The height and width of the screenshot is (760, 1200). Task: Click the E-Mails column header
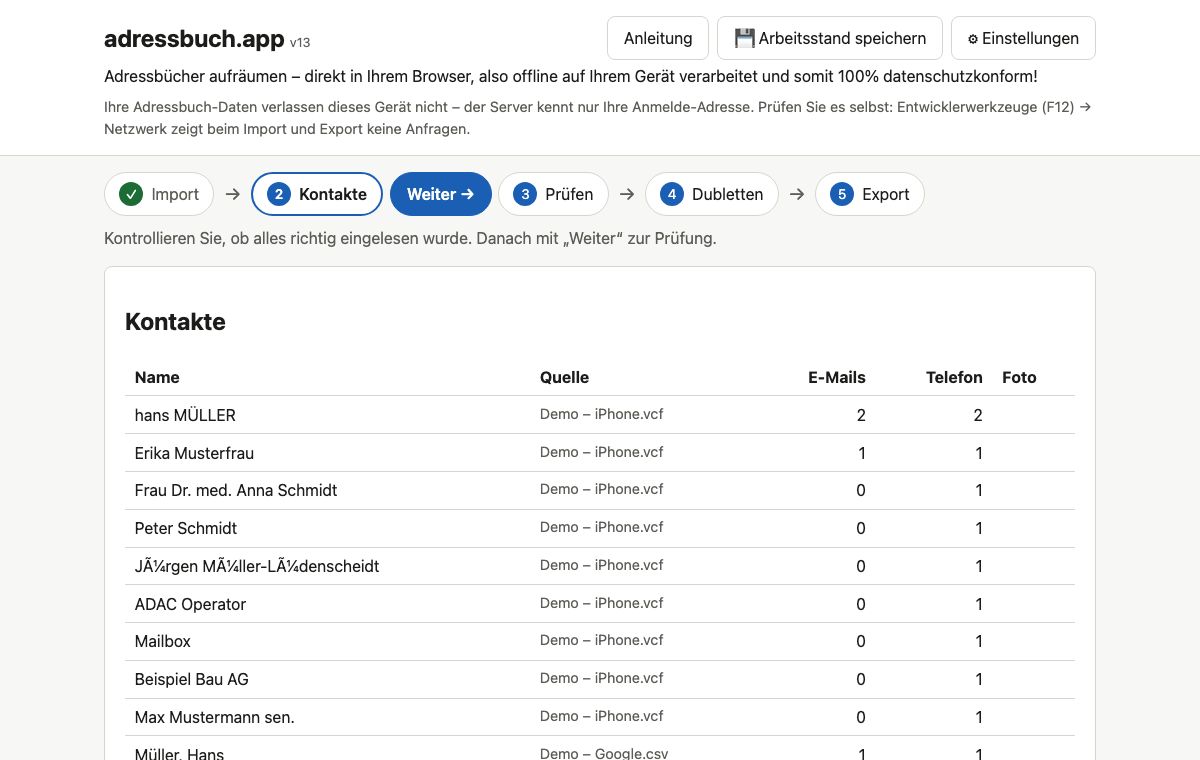coord(837,377)
